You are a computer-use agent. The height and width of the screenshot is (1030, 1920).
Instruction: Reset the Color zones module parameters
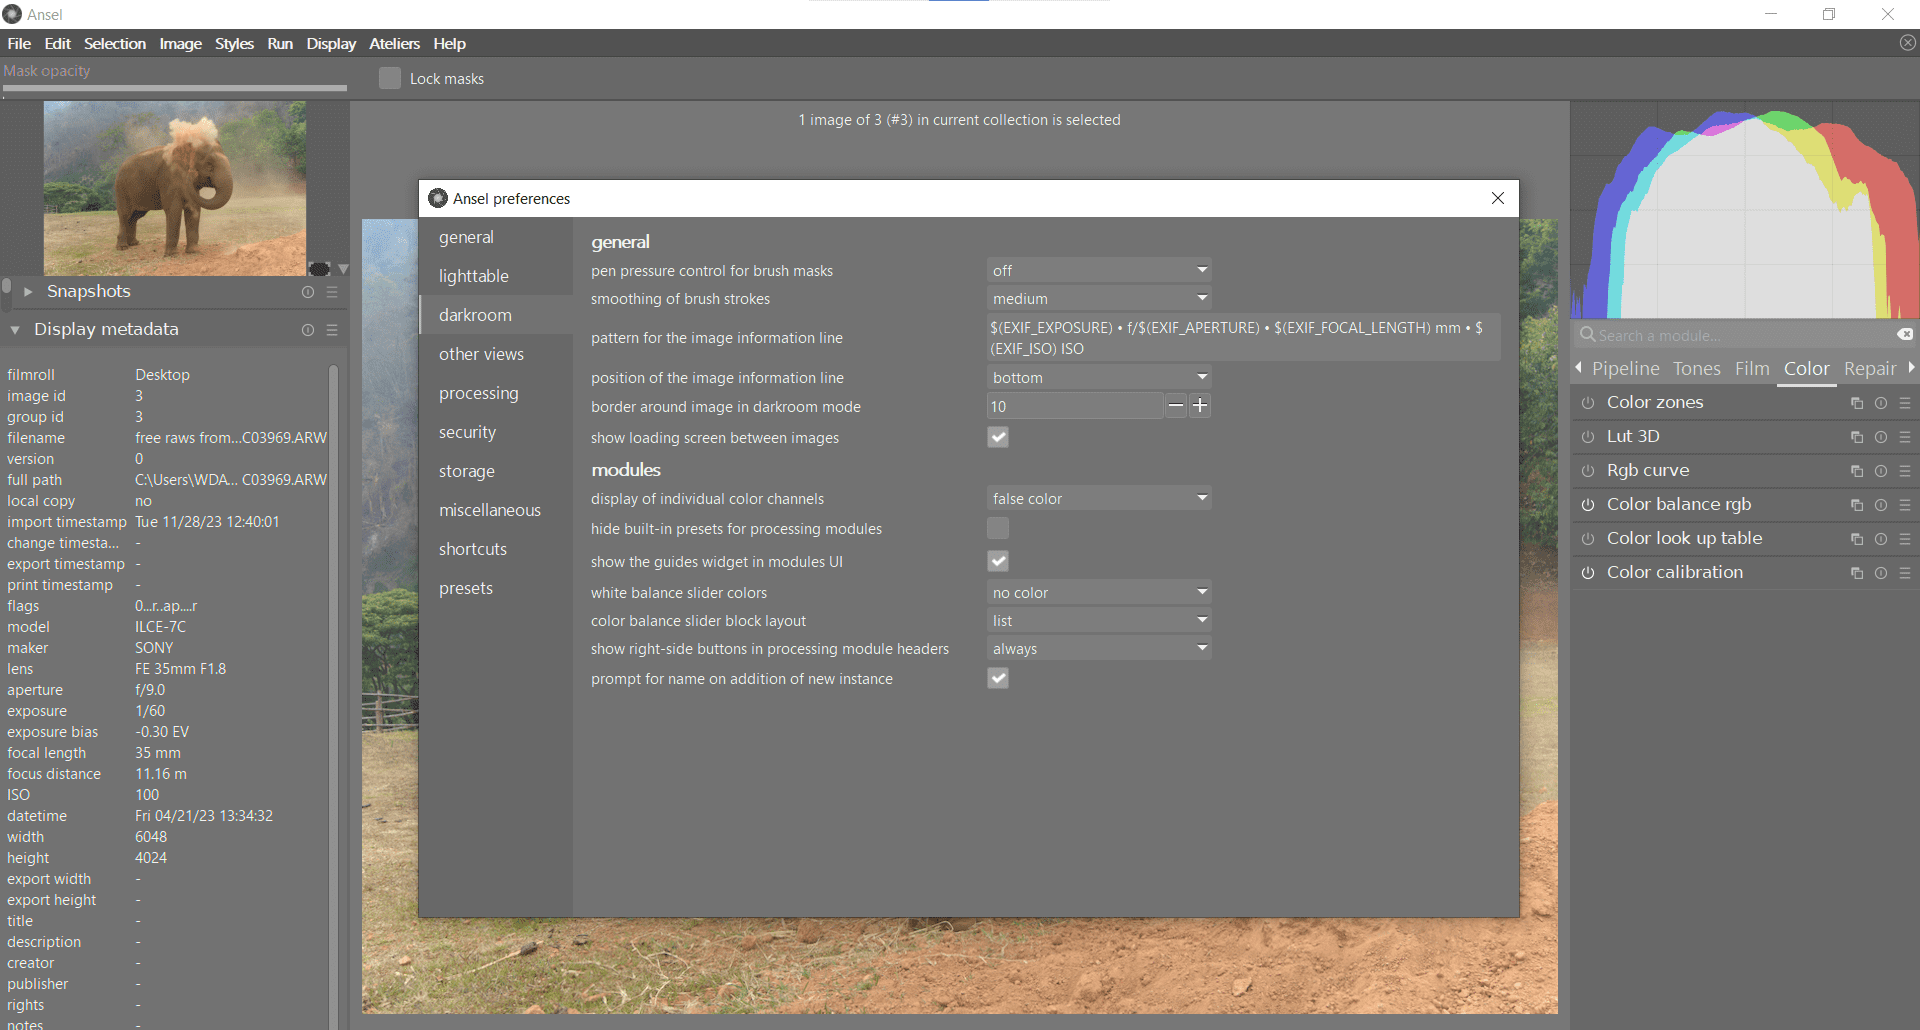tap(1881, 403)
